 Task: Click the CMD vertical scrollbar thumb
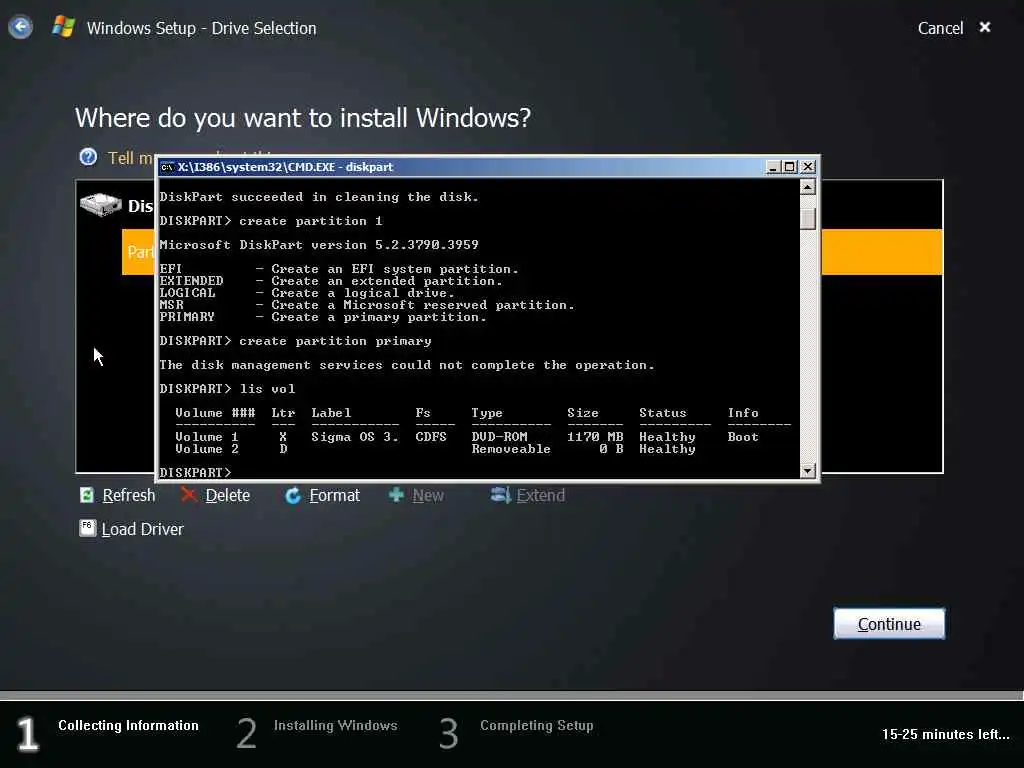808,219
